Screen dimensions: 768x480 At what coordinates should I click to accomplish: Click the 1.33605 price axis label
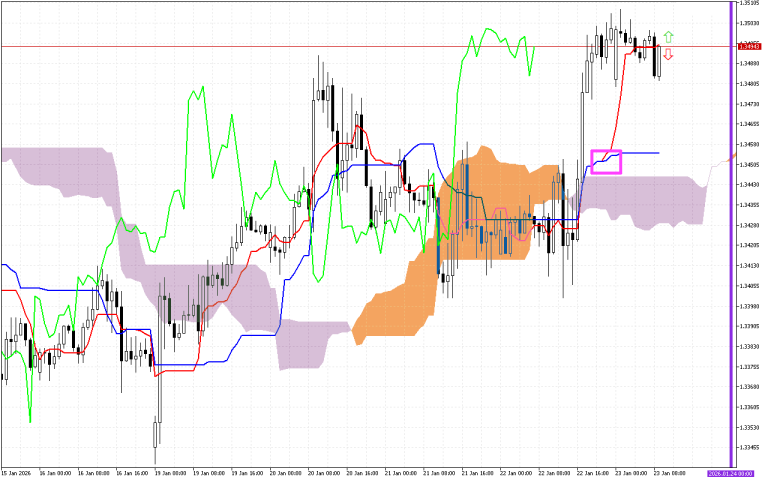(x=750, y=408)
